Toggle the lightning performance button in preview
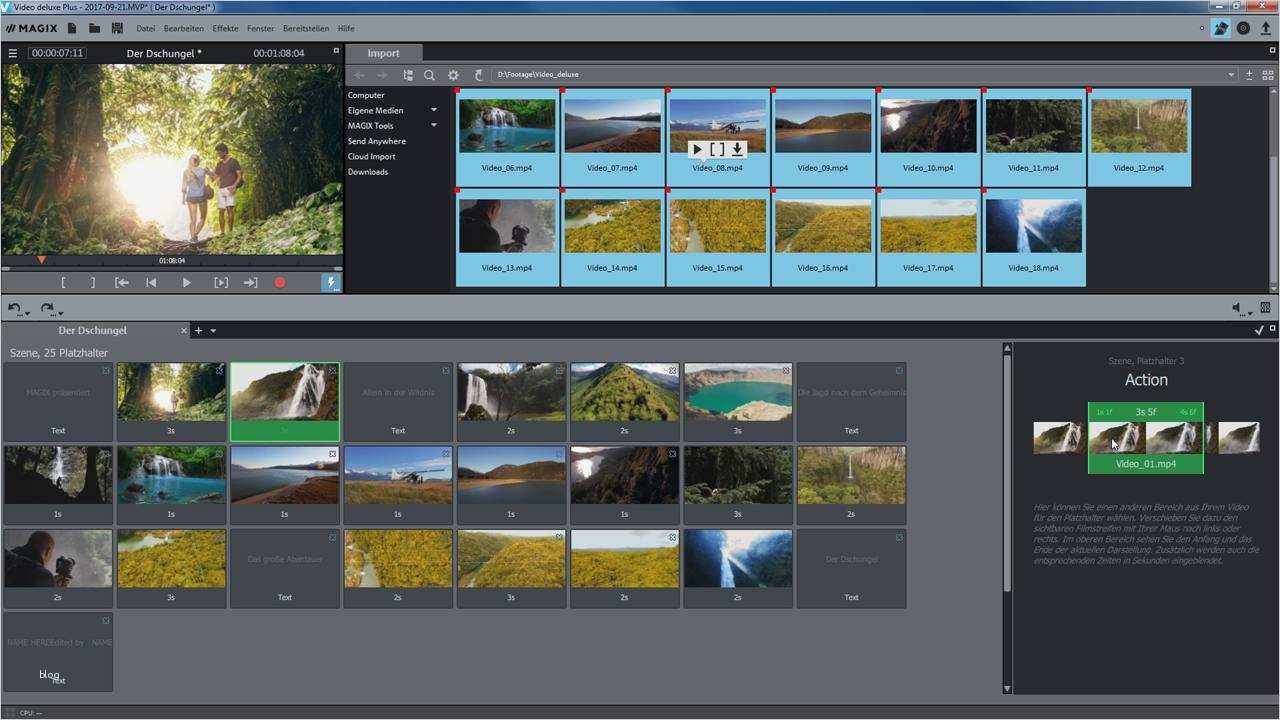Image resolution: width=1280 pixels, height=720 pixels. (331, 283)
